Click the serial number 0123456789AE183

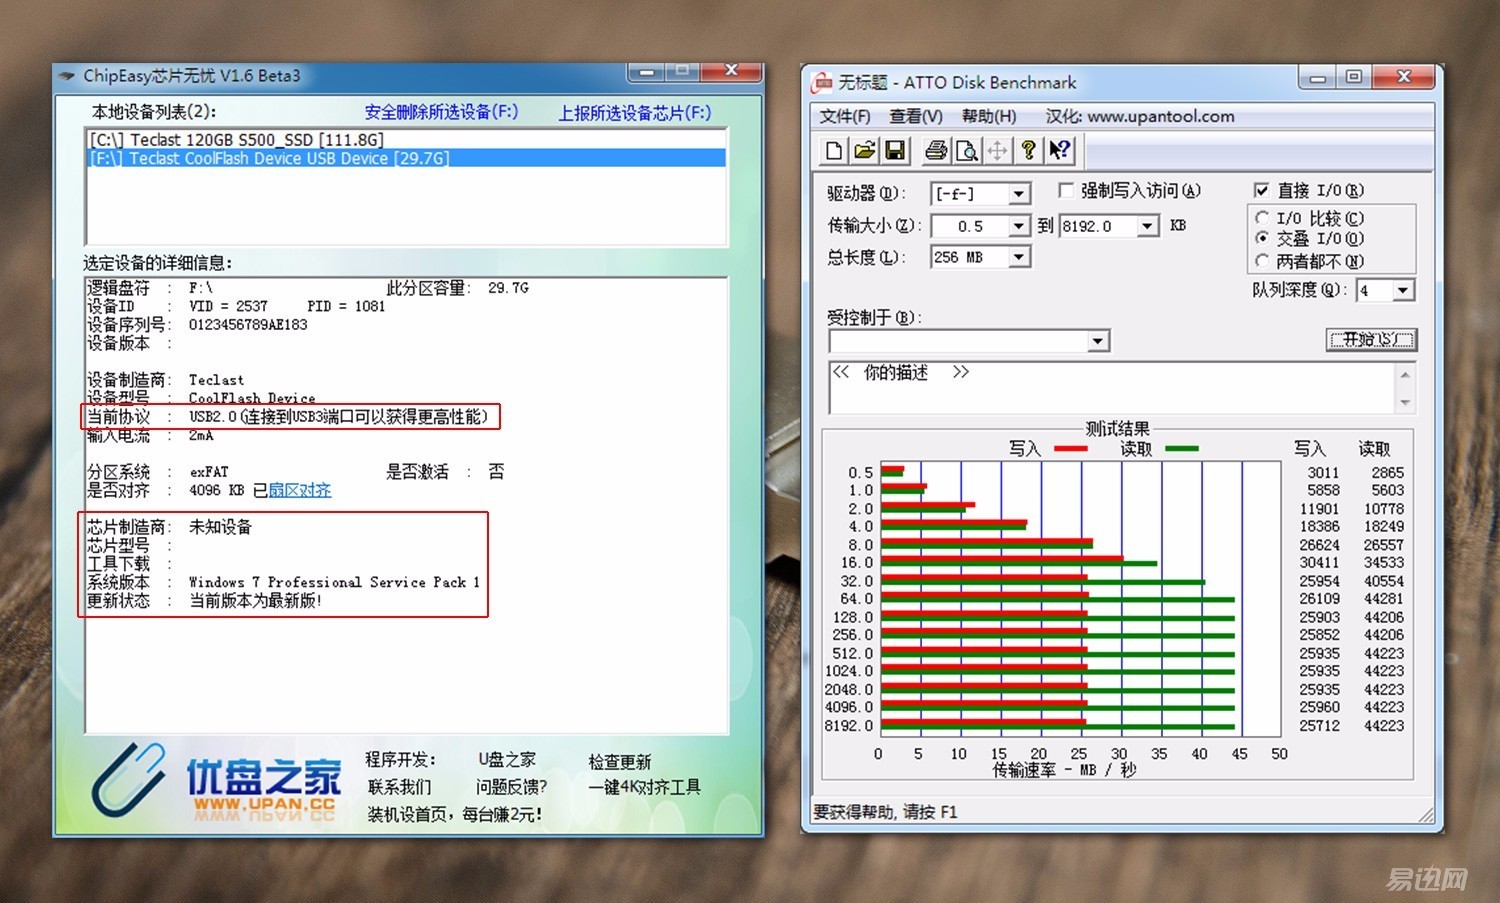(x=248, y=325)
